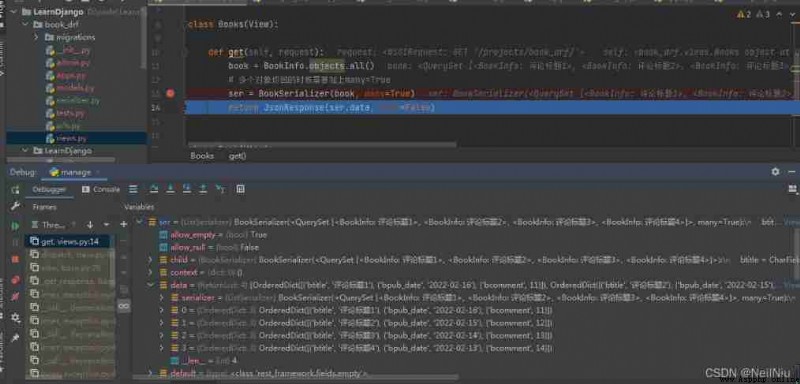Click warnings indicator in editor corner
800x384 pixels.
pos(753,14)
